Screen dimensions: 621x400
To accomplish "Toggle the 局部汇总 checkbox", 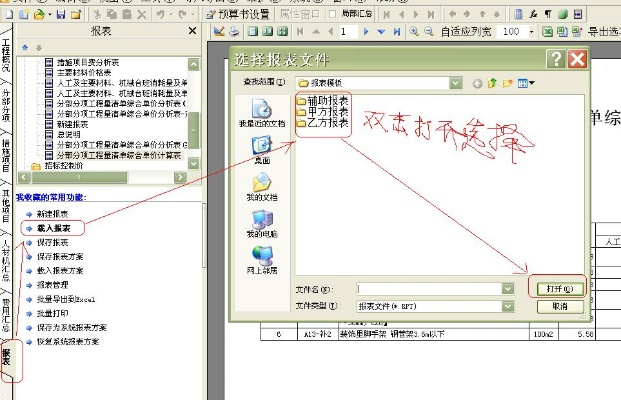I will [x=330, y=15].
